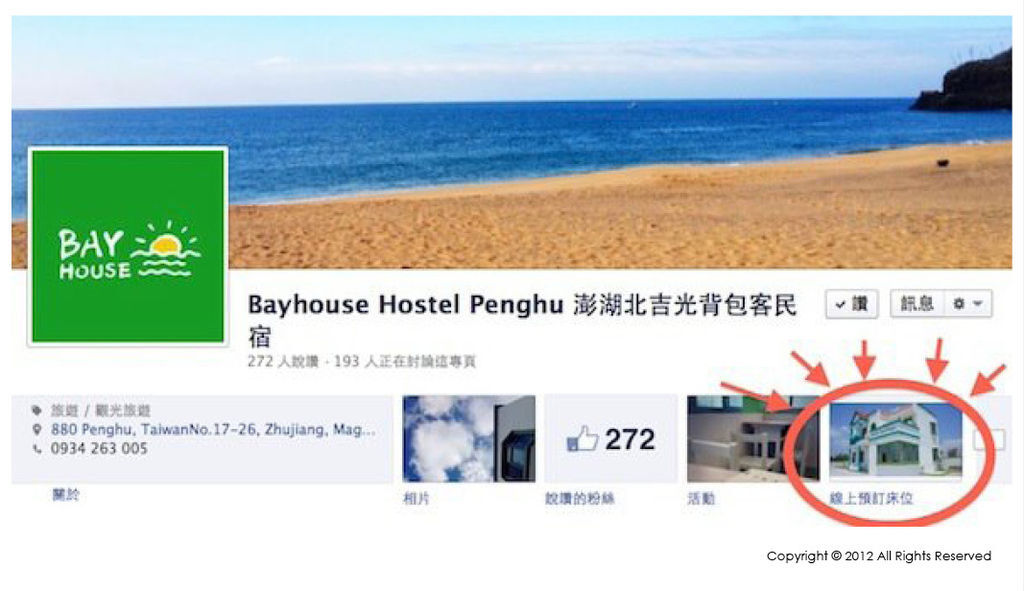Select the 活動 events tab label
Image resolution: width=1024 pixels, height=591 pixels.
pos(701,498)
